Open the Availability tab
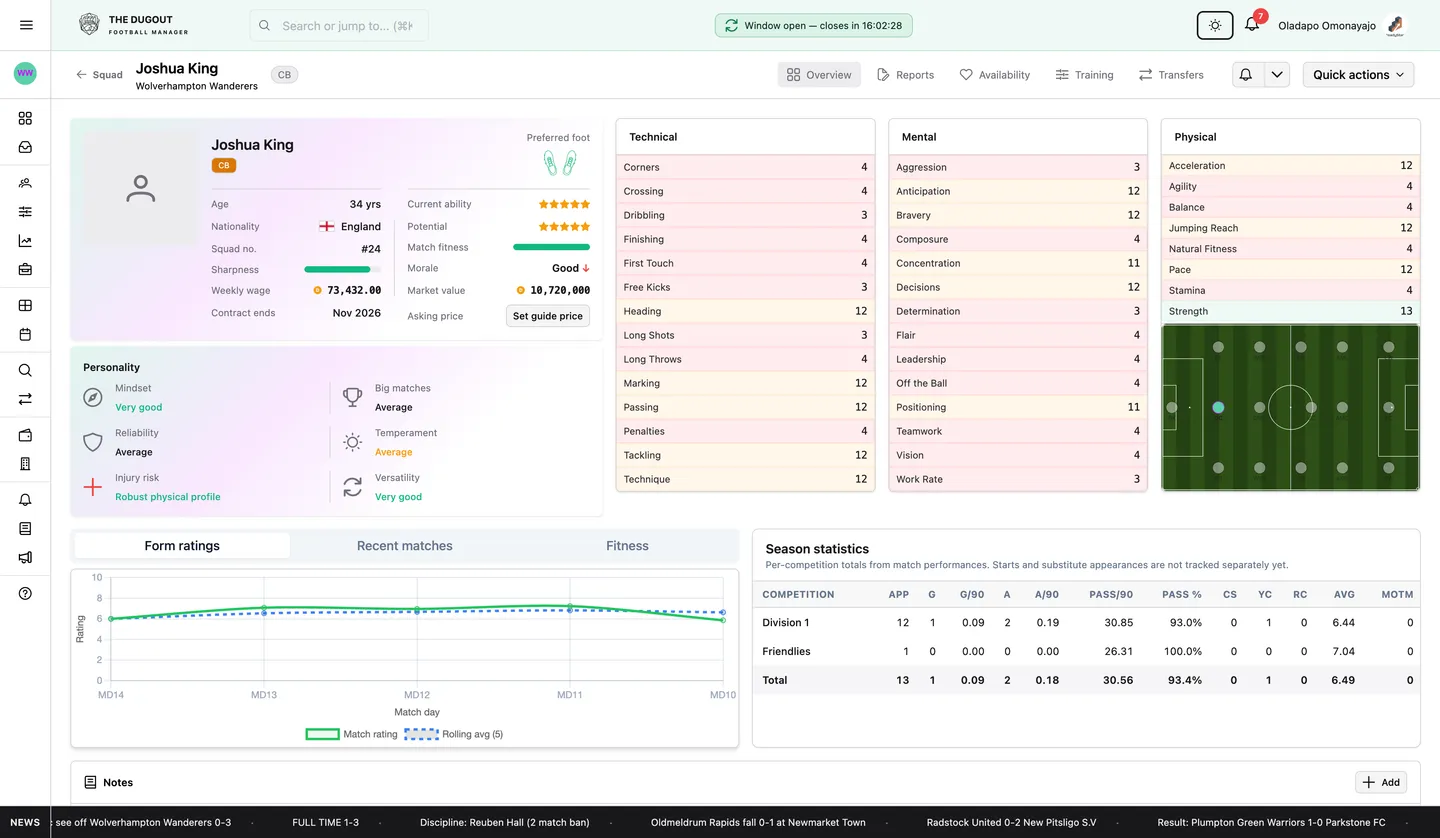The height and width of the screenshot is (838, 1440). [994, 75]
